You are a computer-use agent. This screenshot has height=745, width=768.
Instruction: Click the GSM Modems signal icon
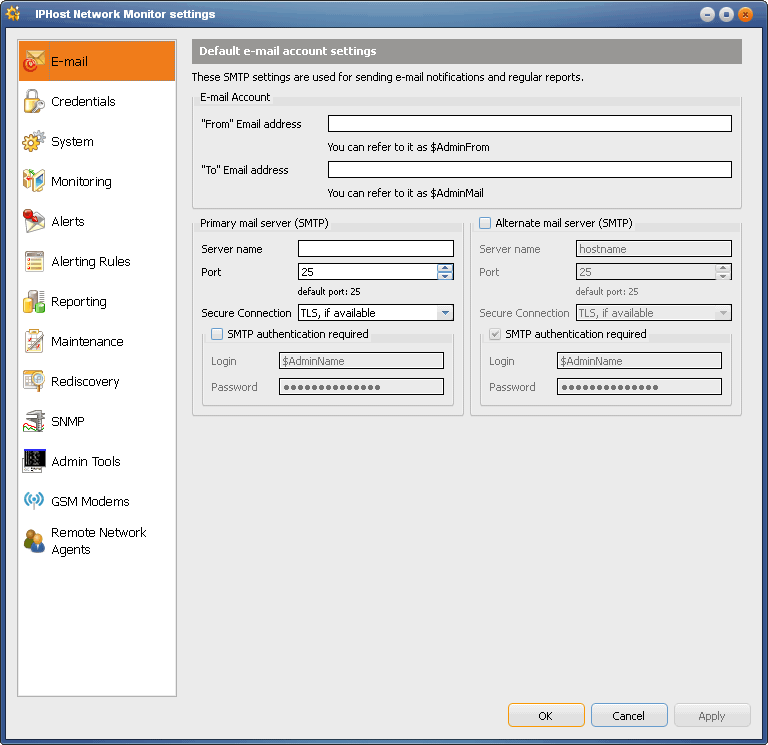(34, 501)
